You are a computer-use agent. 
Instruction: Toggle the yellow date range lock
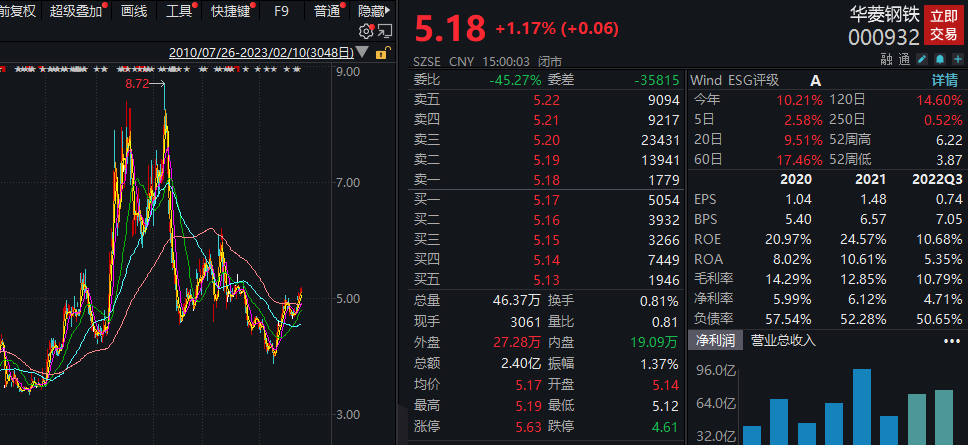pyautogui.click(x=380, y=52)
